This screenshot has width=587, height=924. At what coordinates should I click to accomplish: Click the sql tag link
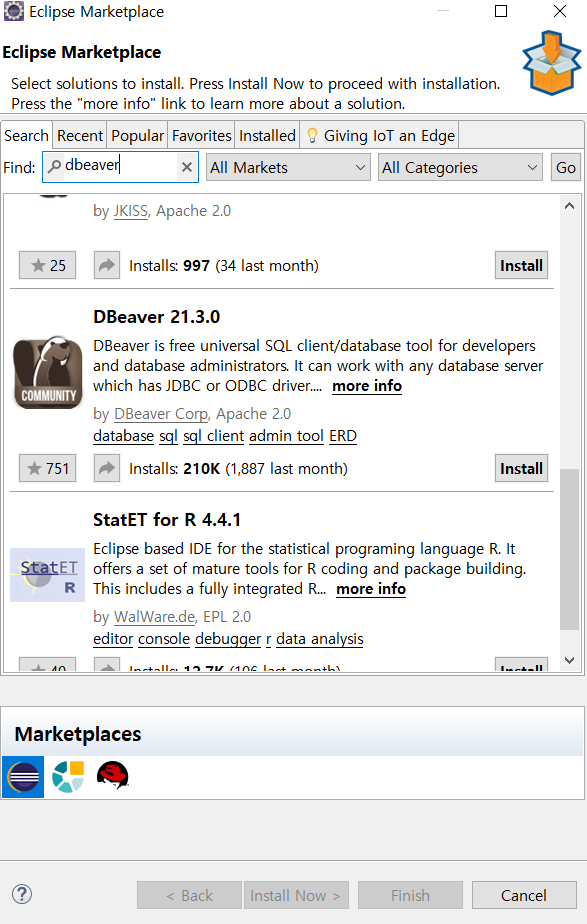(x=169, y=436)
